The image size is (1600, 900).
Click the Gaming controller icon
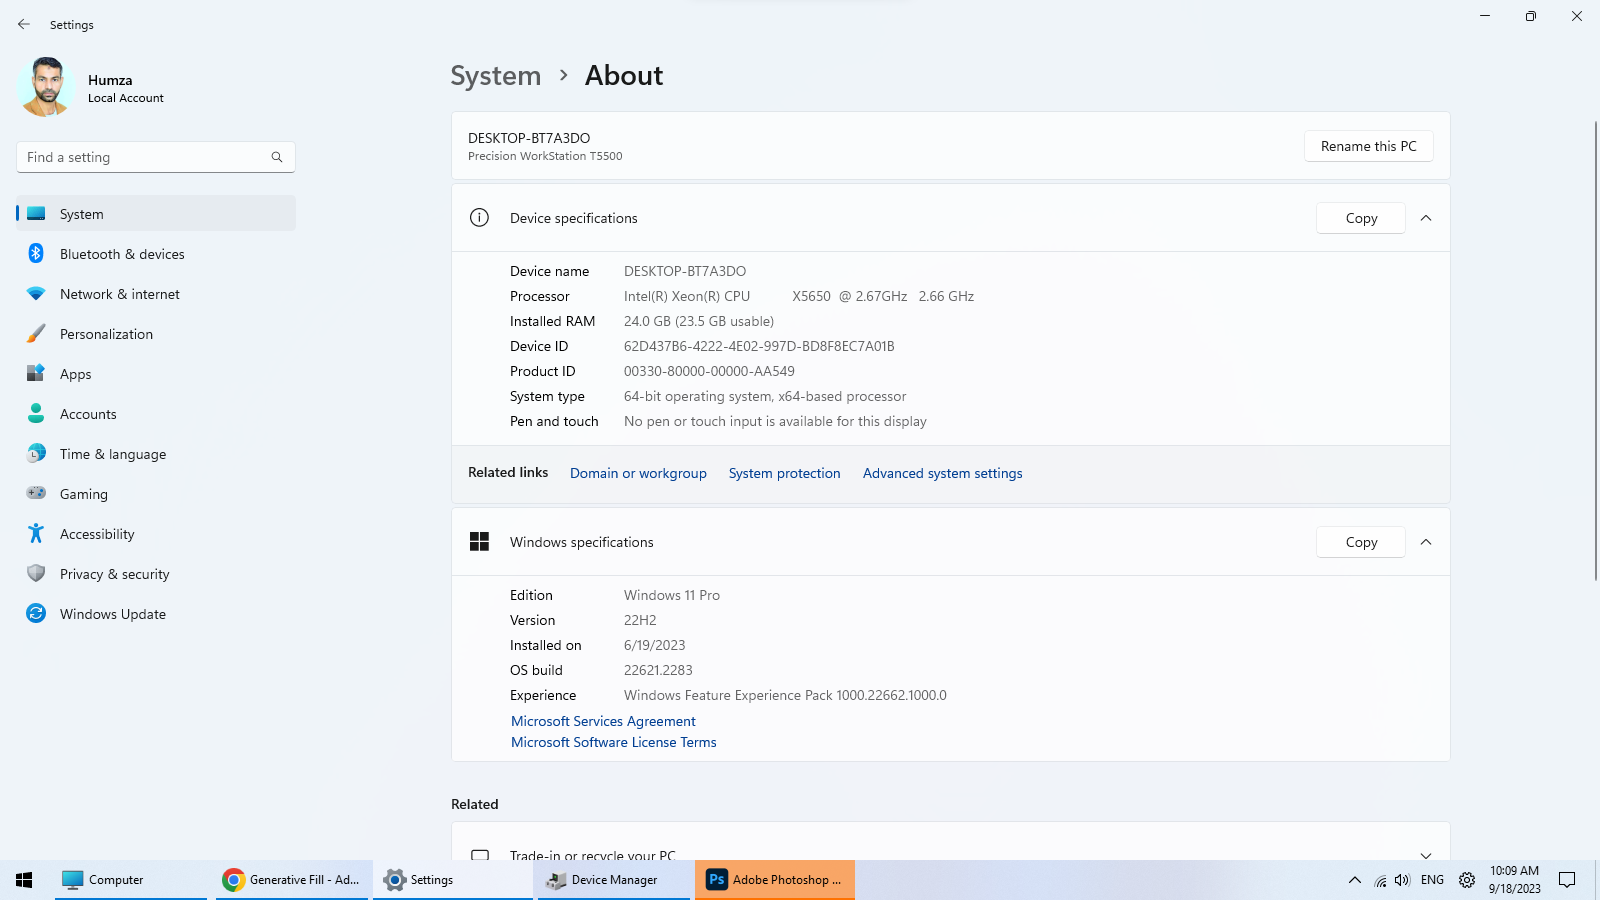coord(36,493)
